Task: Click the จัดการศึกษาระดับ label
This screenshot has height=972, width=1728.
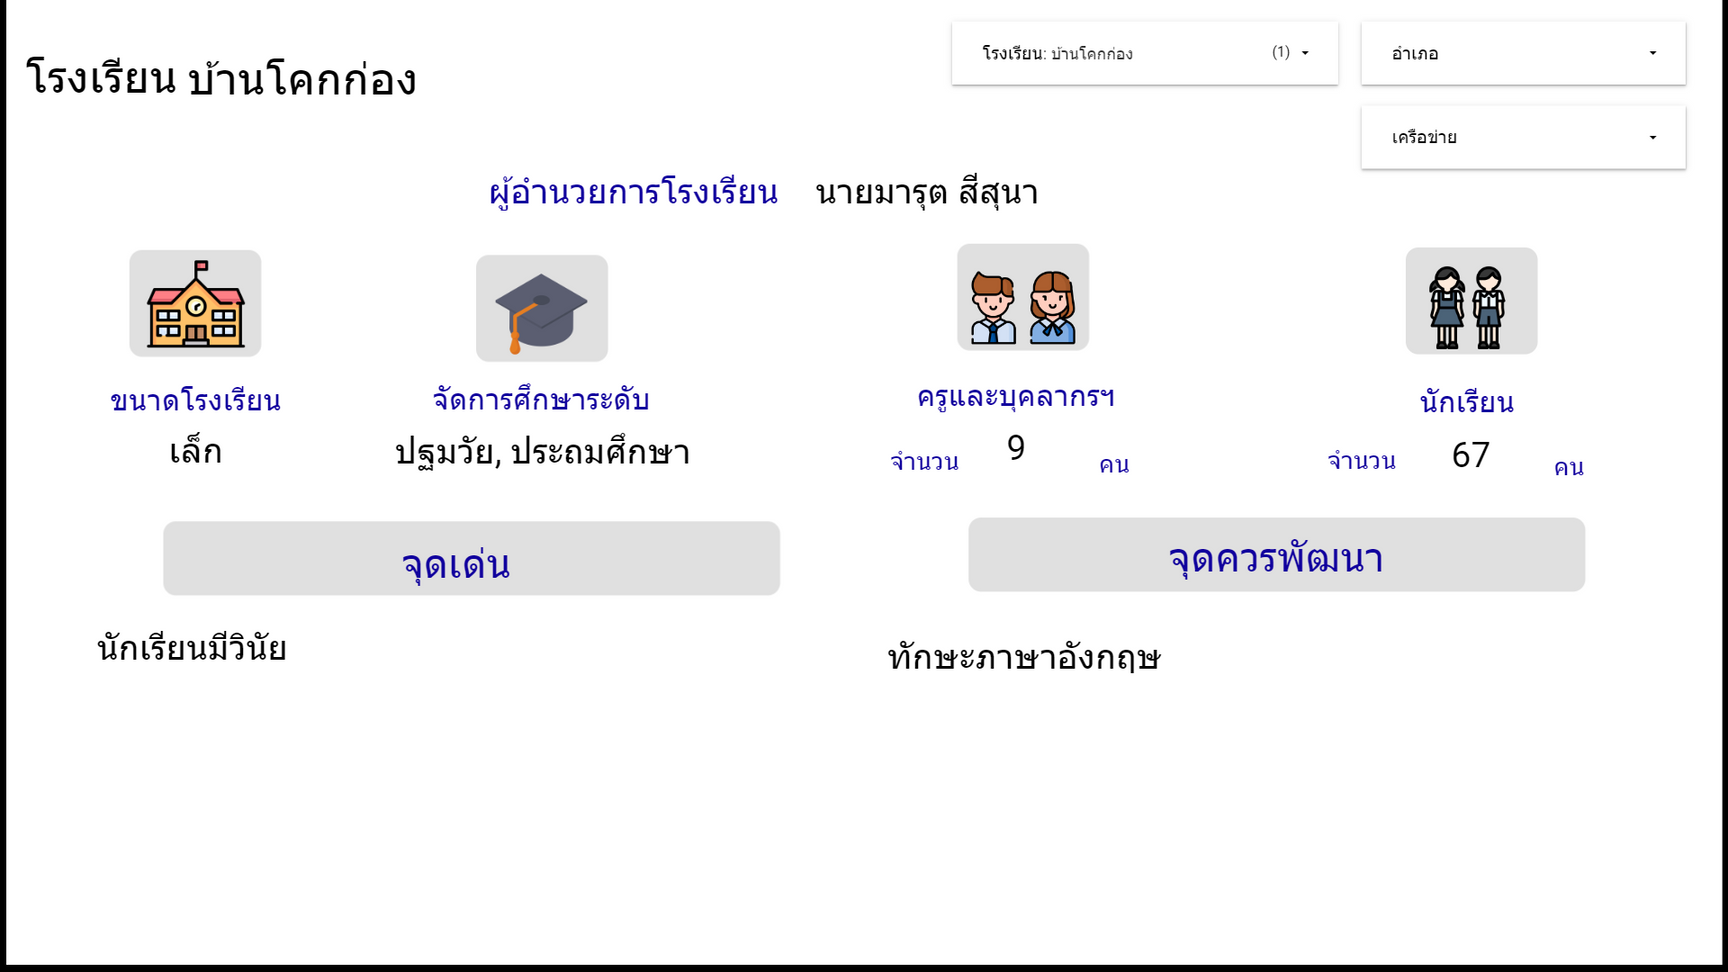Action: tap(541, 400)
